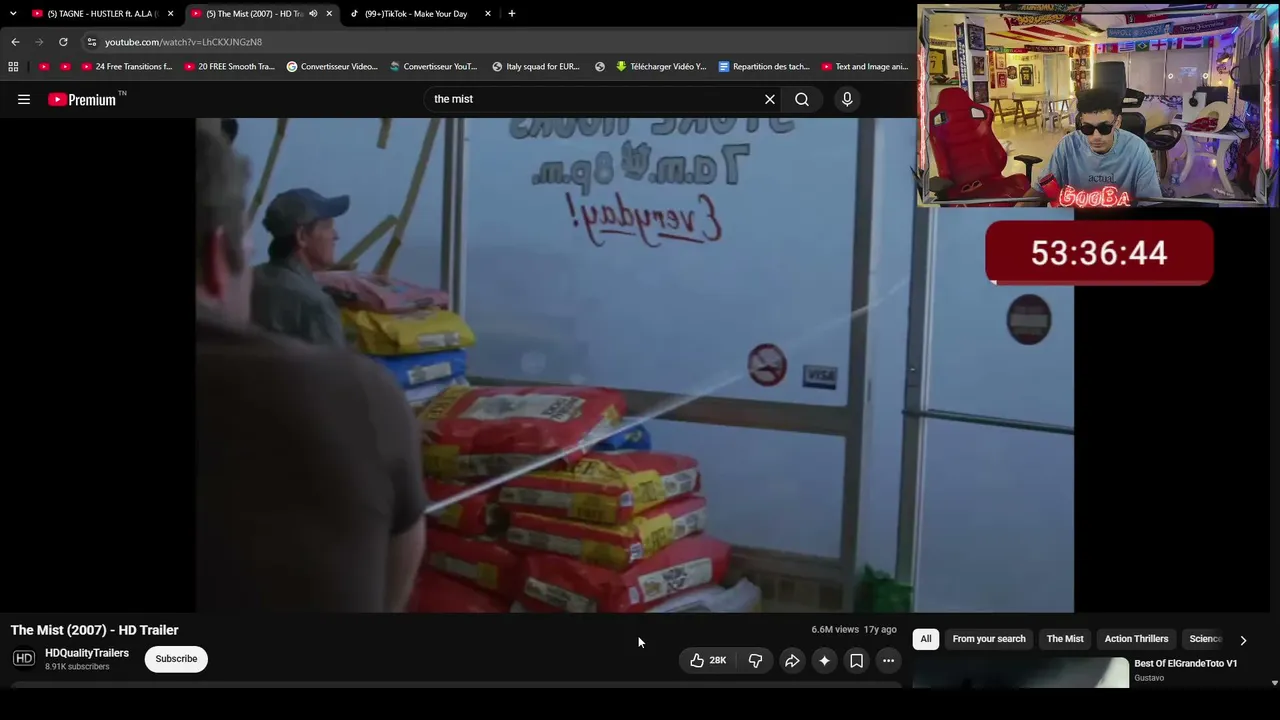
Task: Go forward in browser history
Action: click(x=39, y=42)
